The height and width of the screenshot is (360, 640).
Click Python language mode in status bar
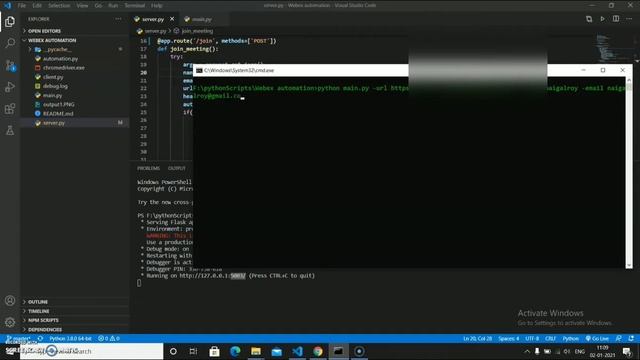point(571,338)
